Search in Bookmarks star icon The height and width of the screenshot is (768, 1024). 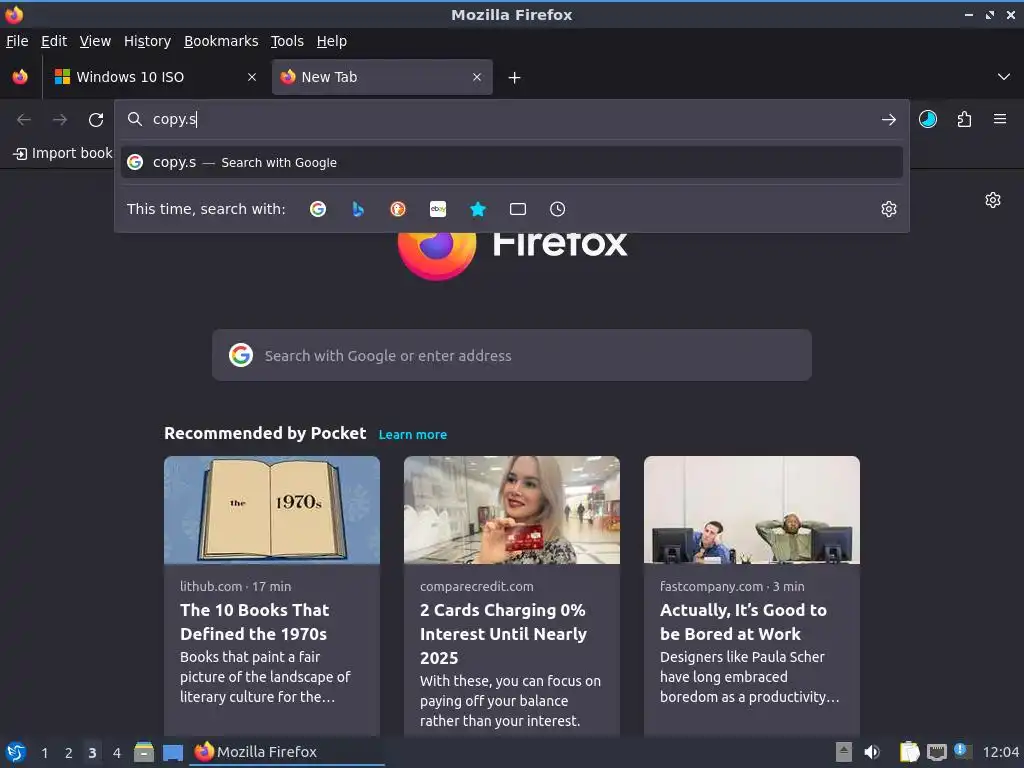[x=478, y=209]
